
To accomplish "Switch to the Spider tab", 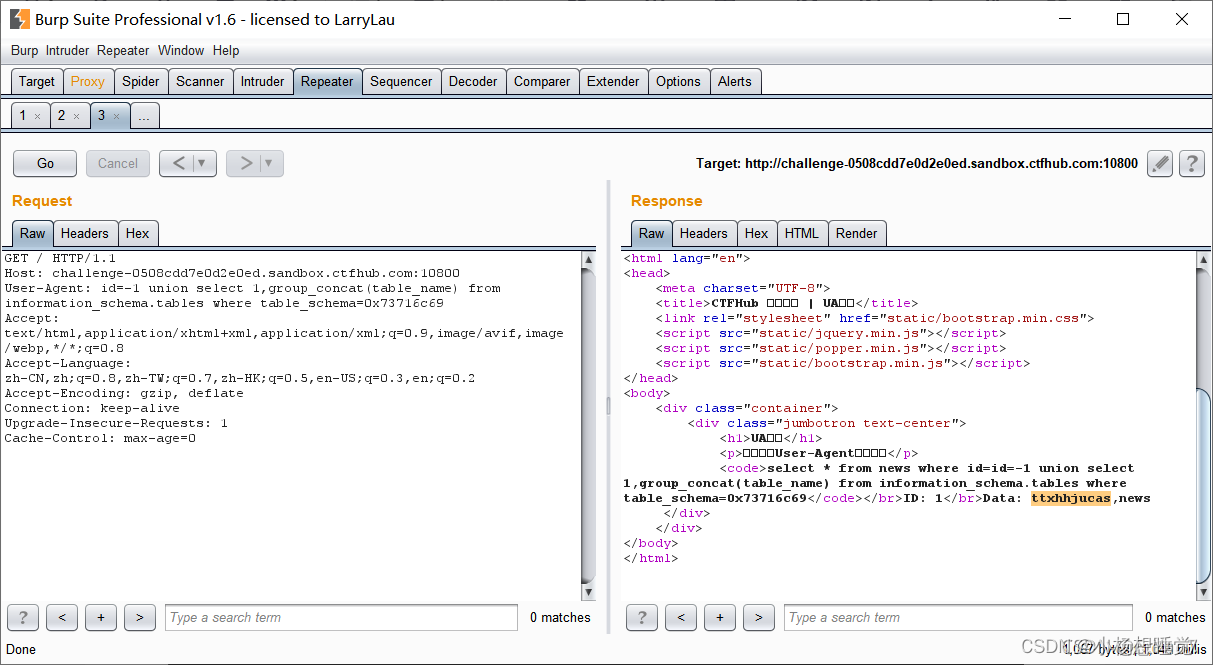I will [x=141, y=82].
